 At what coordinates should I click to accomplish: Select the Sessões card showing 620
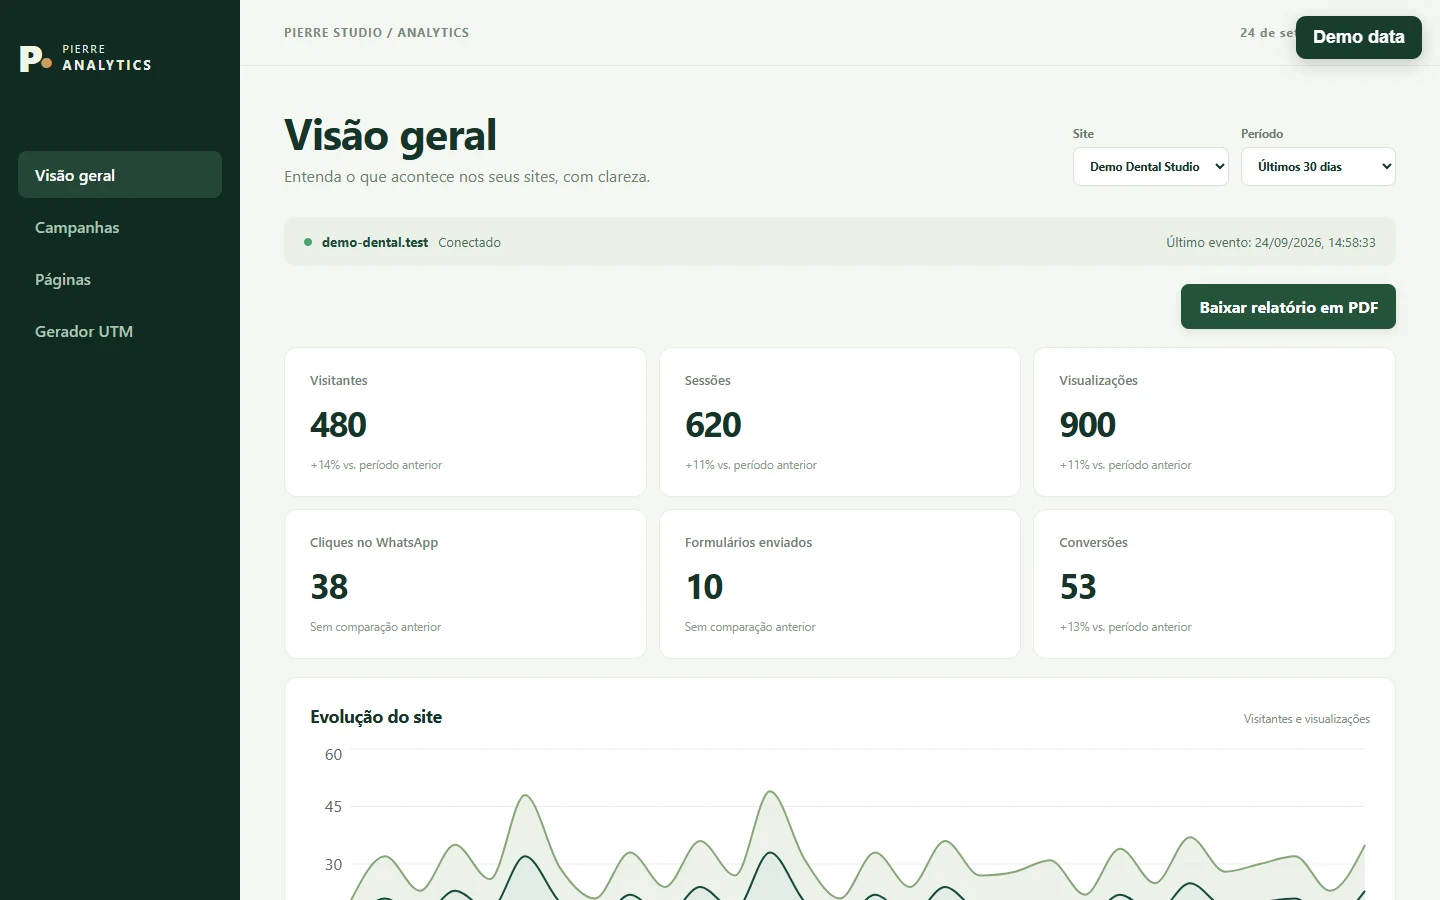[x=840, y=422]
